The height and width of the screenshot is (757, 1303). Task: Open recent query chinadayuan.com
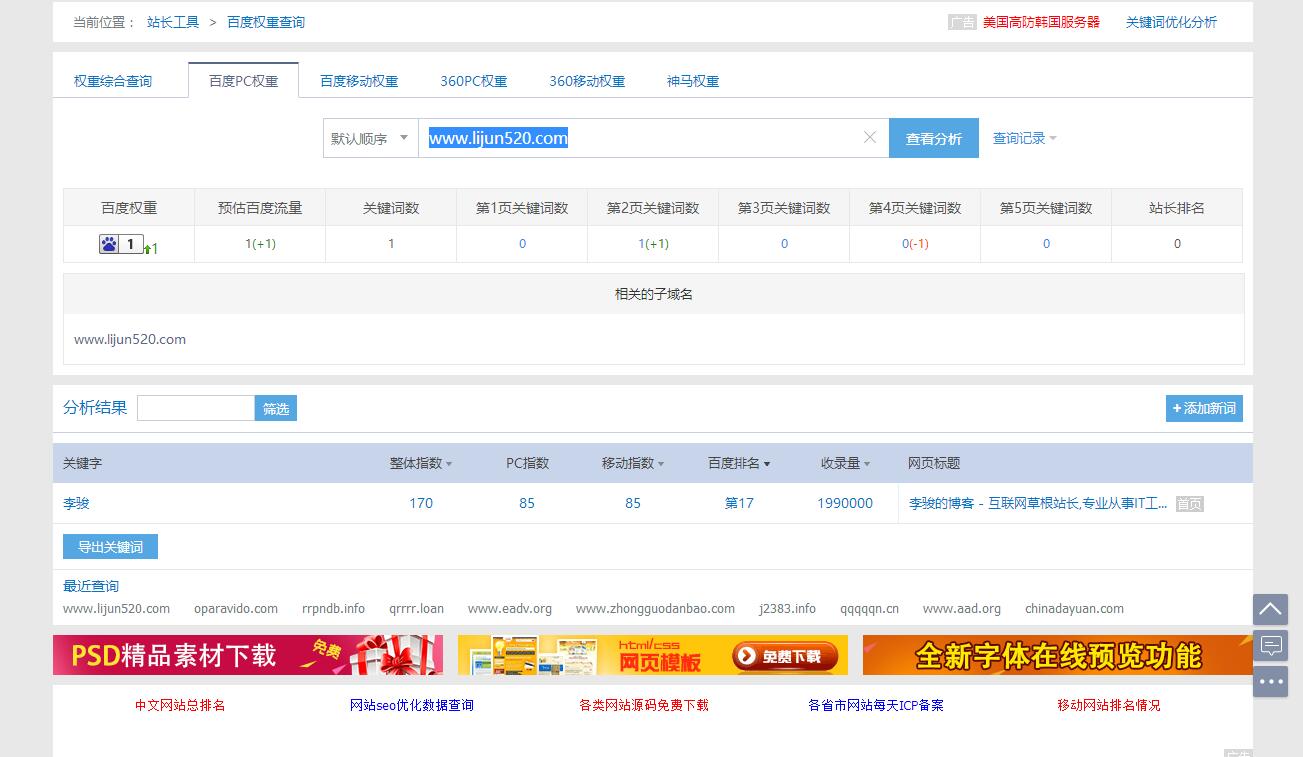pos(1074,608)
